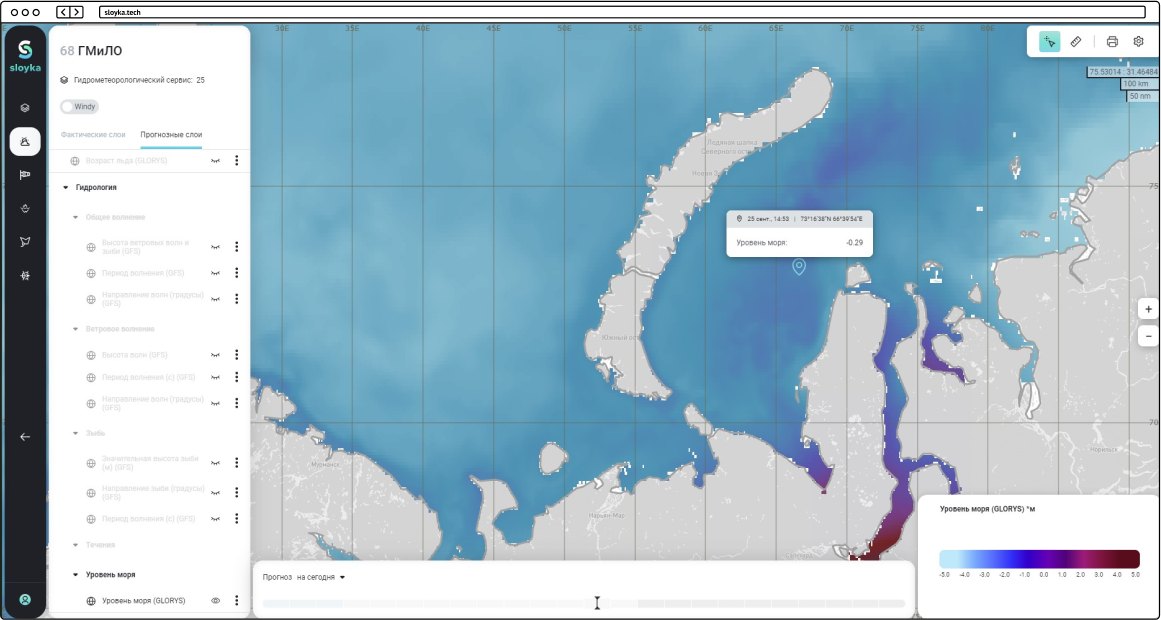The image size is (1161, 620).
Task: Show the Высота волн (GFS) layer
Action: point(215,355)
